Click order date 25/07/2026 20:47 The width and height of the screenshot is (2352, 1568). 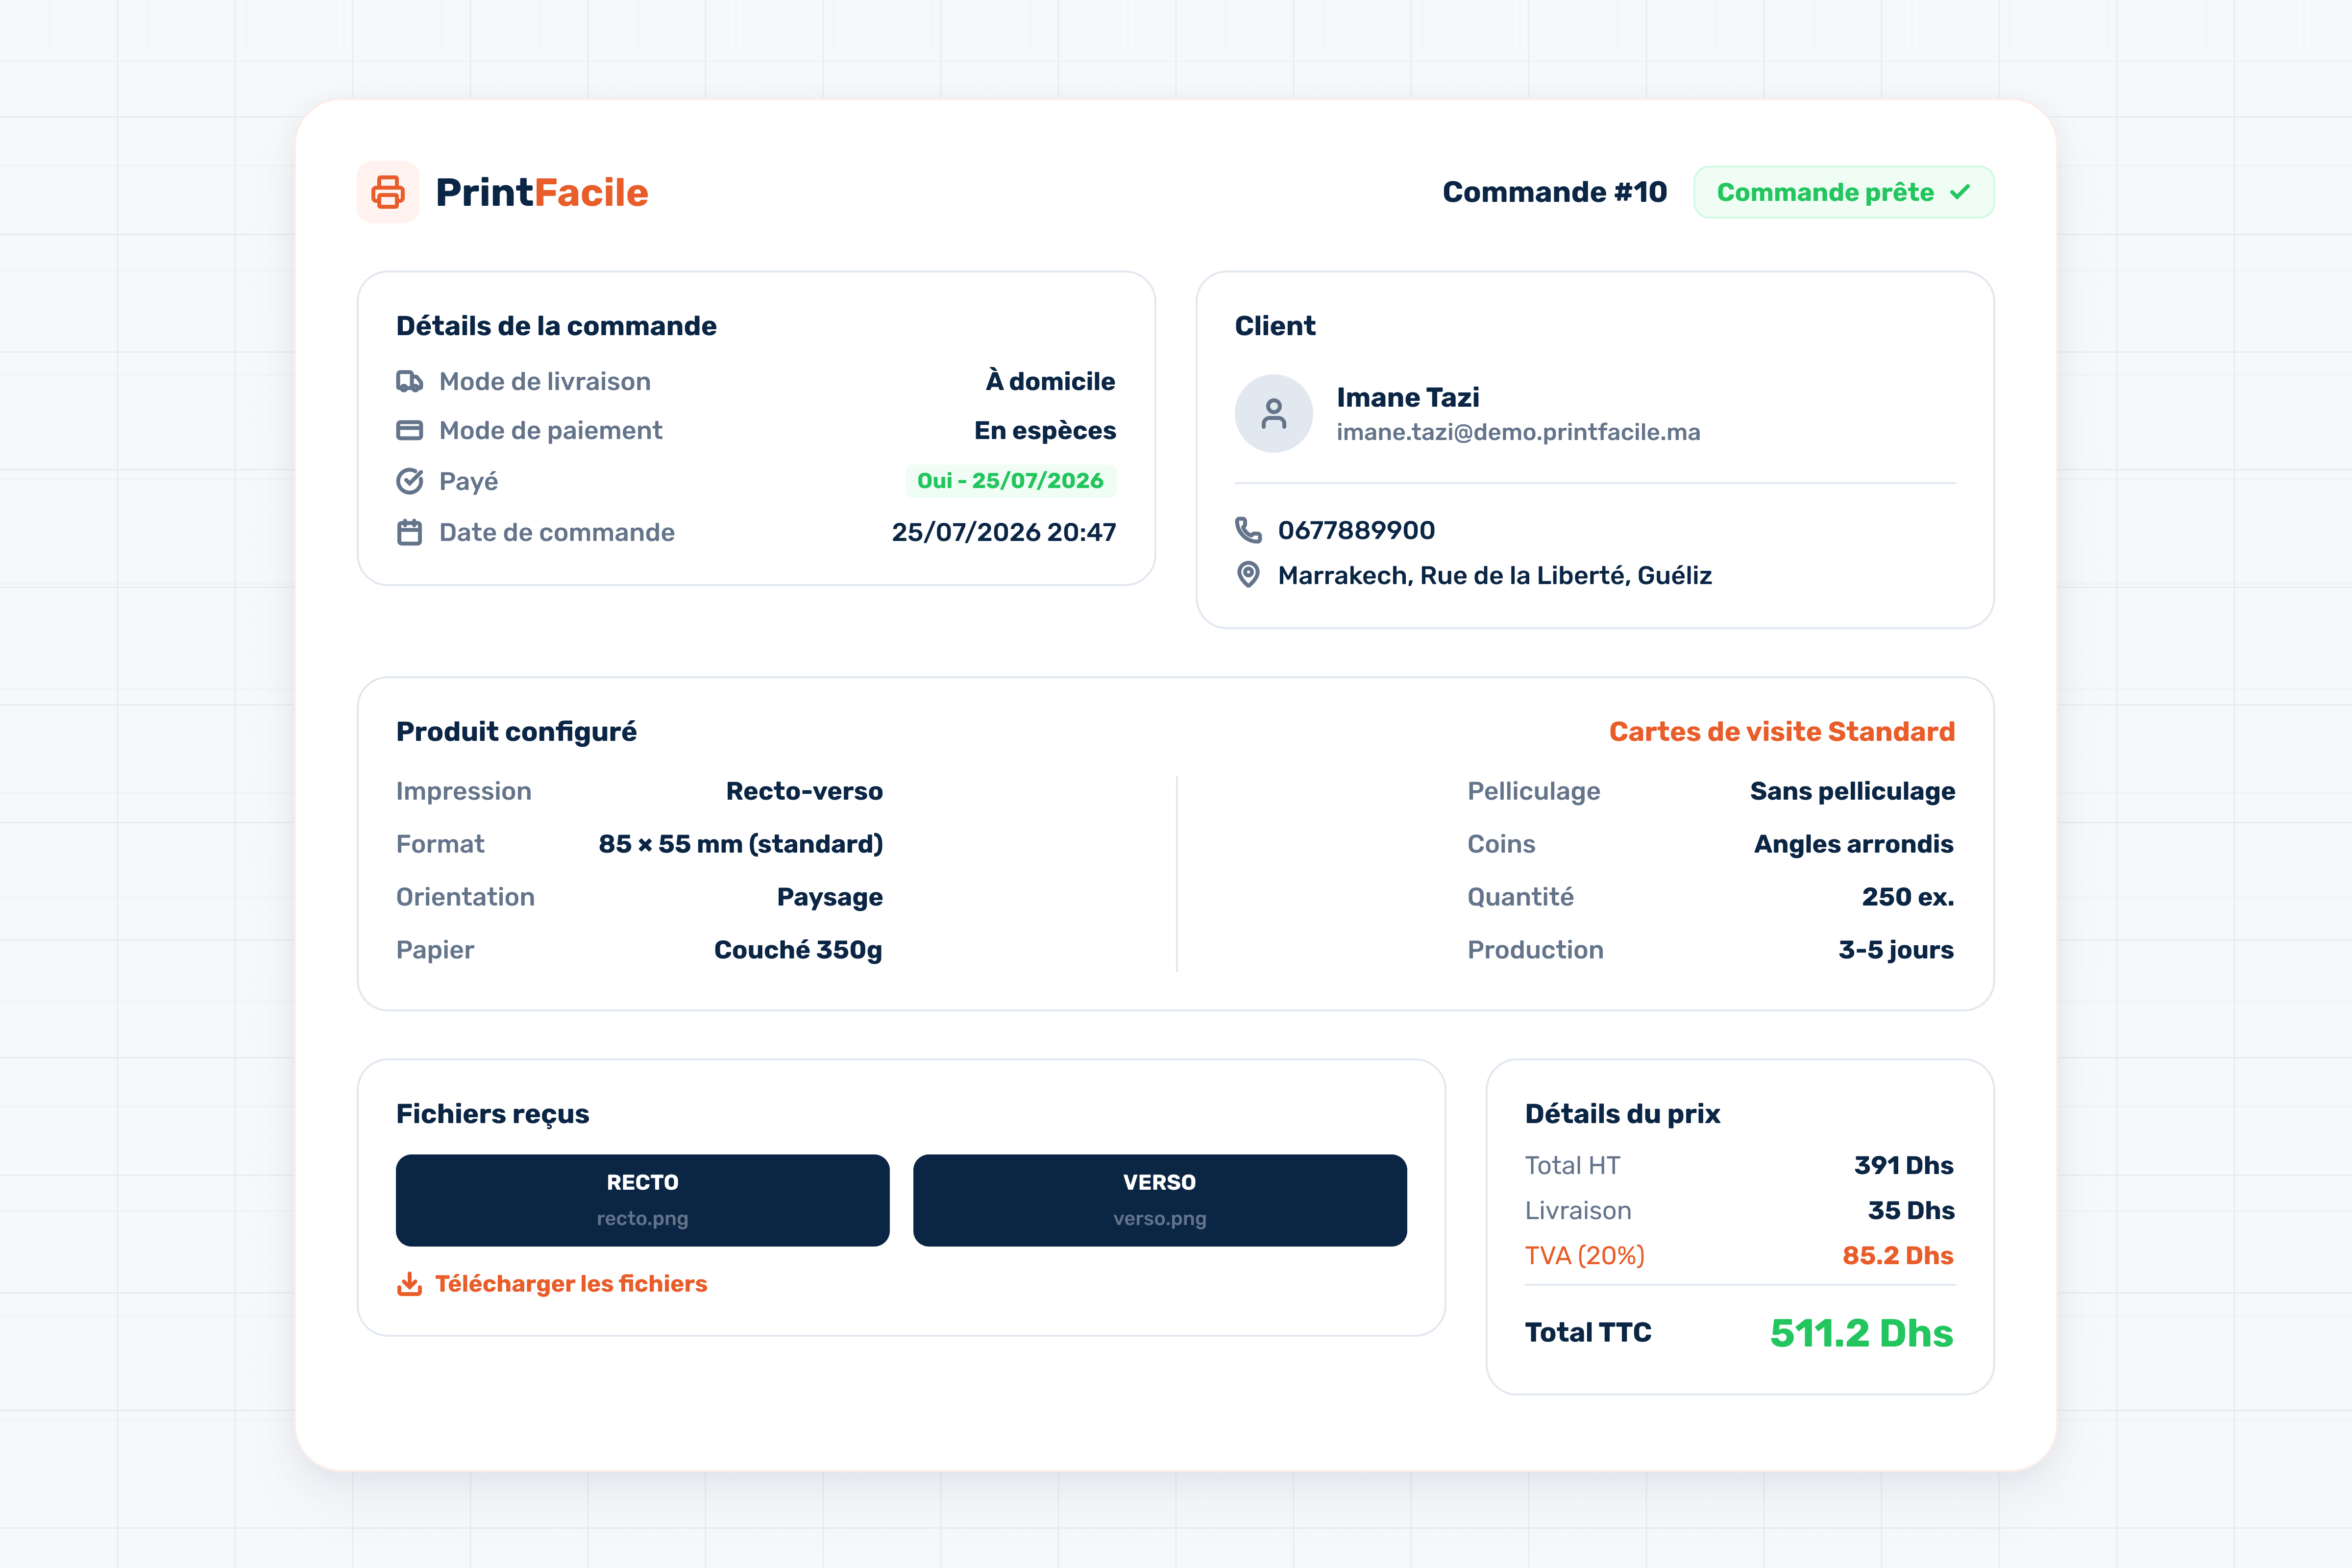pos(1004,532)
